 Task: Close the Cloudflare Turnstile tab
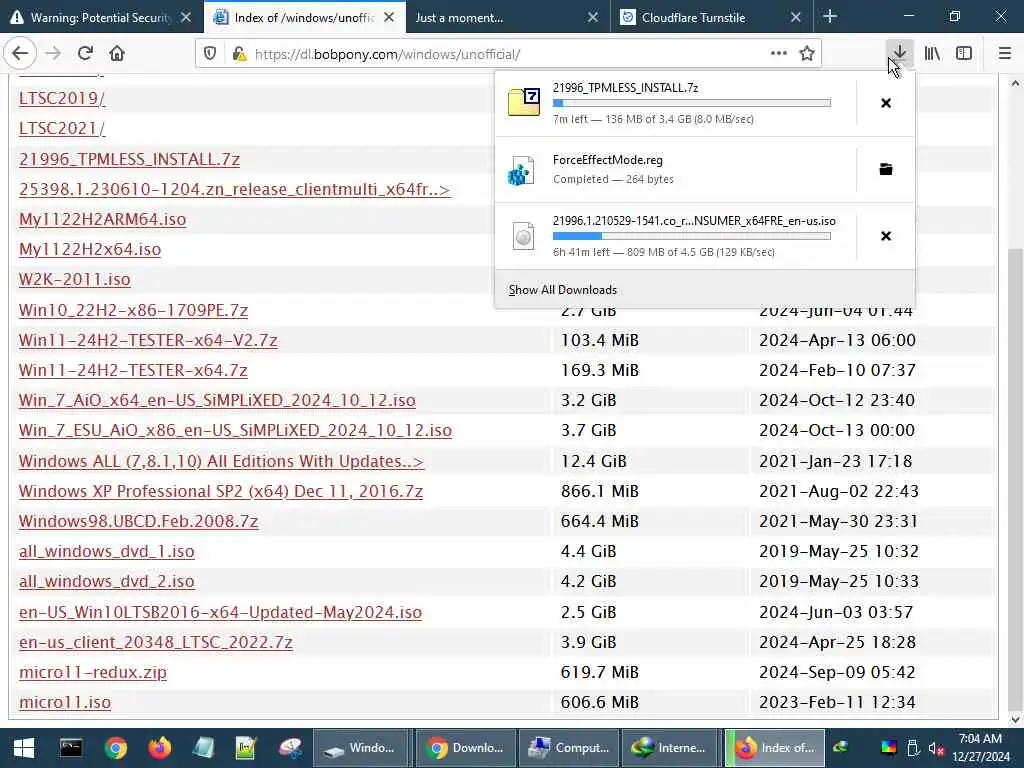tap(795, 17)
